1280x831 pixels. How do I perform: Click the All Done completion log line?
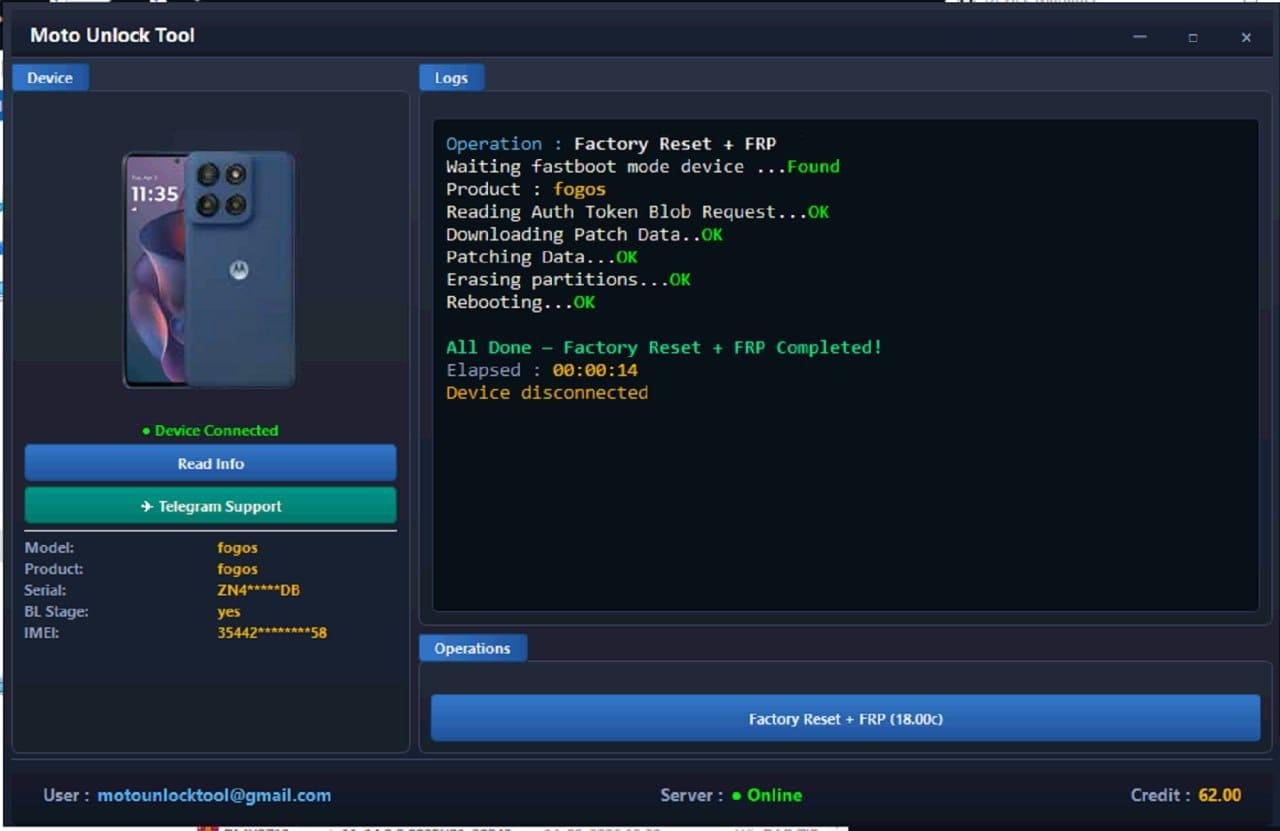(x=664, y=347)
